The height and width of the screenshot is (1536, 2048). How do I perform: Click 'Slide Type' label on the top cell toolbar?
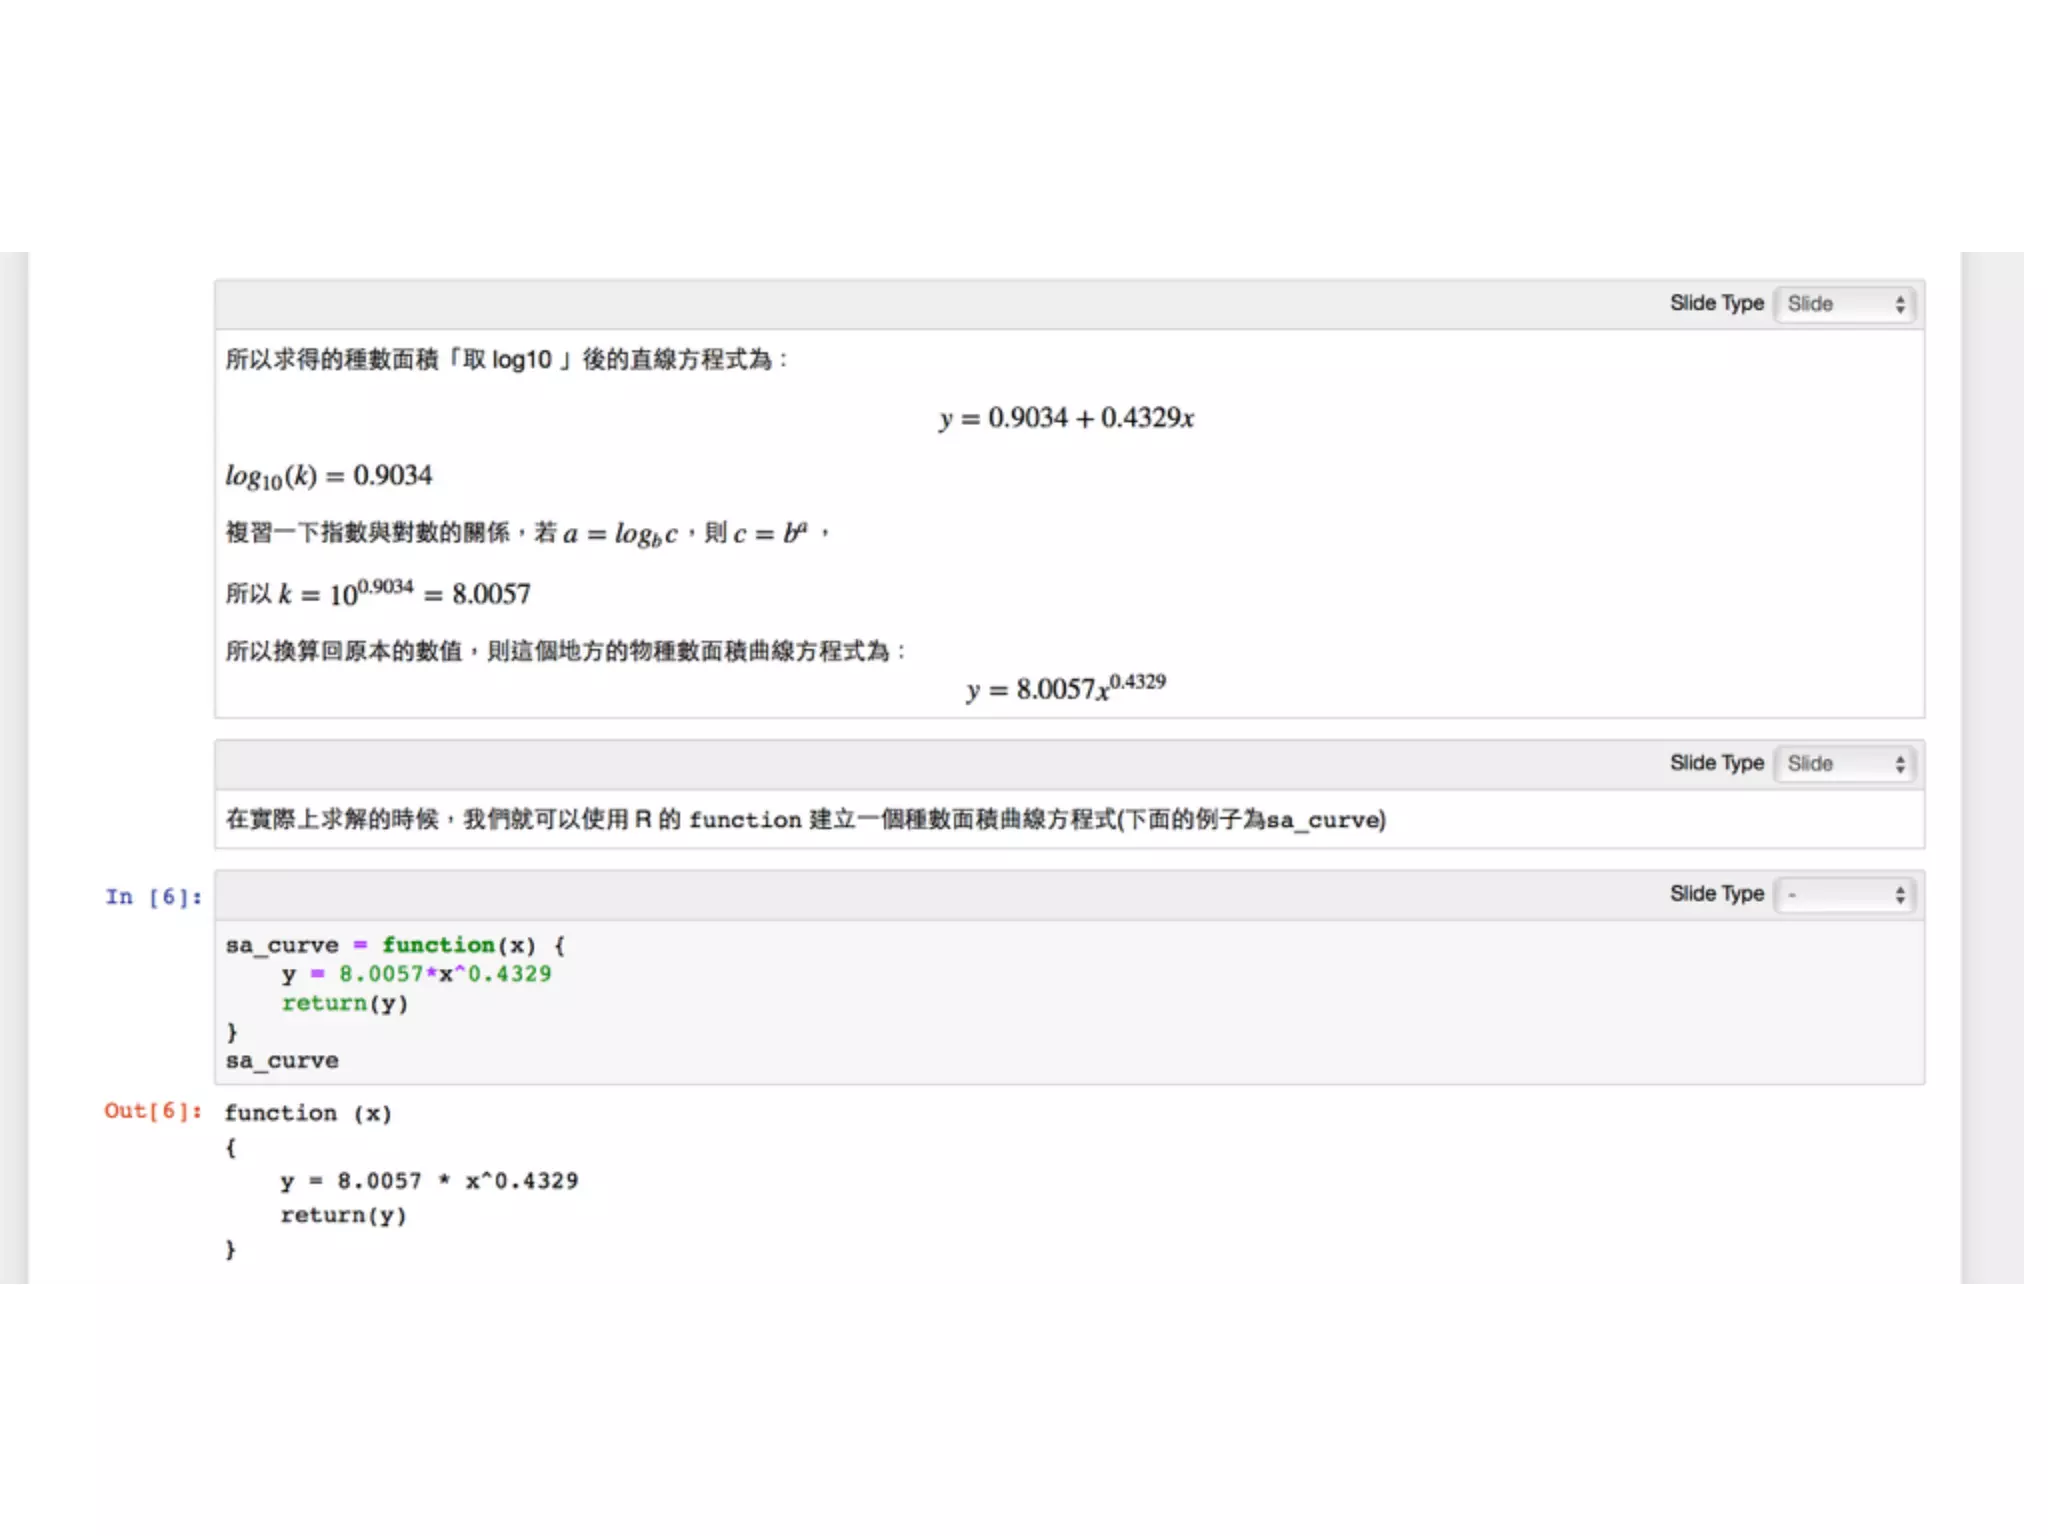point(1716,303)
